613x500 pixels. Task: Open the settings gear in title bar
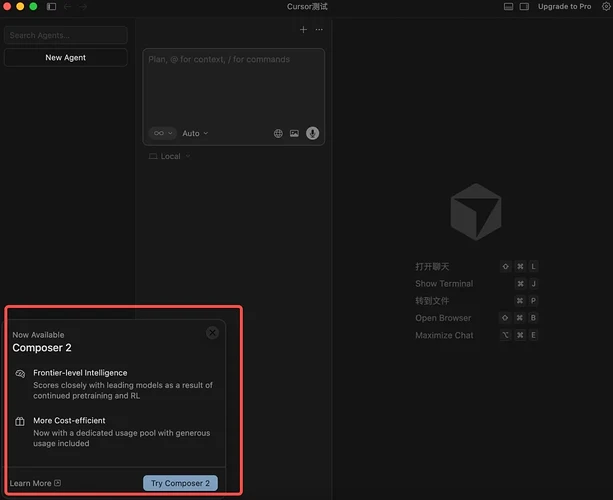click(x=605, y=6)
